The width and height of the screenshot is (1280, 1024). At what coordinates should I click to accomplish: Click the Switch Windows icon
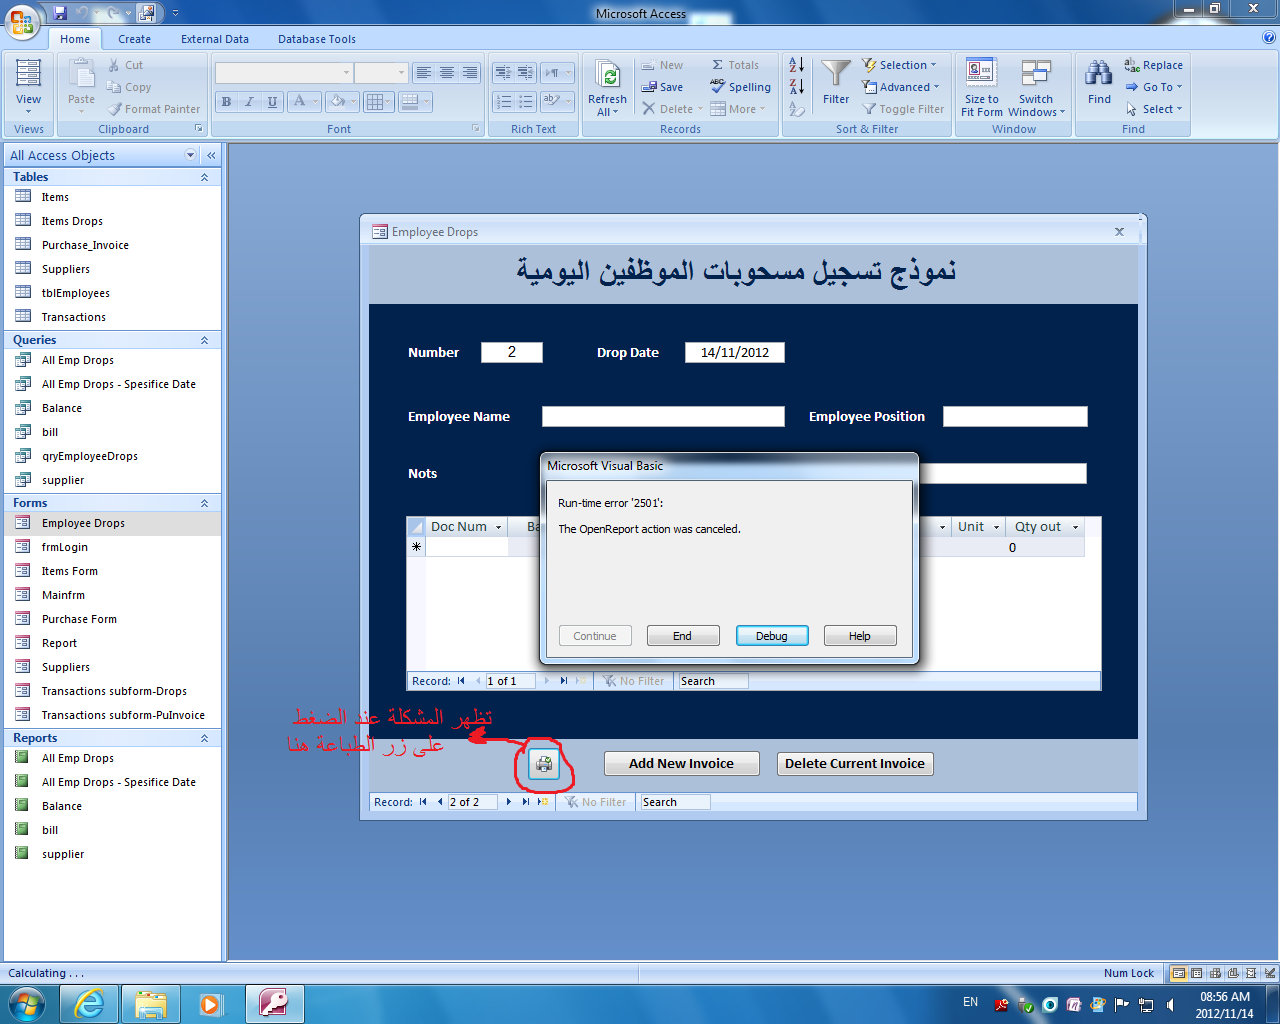[1036, 88]
